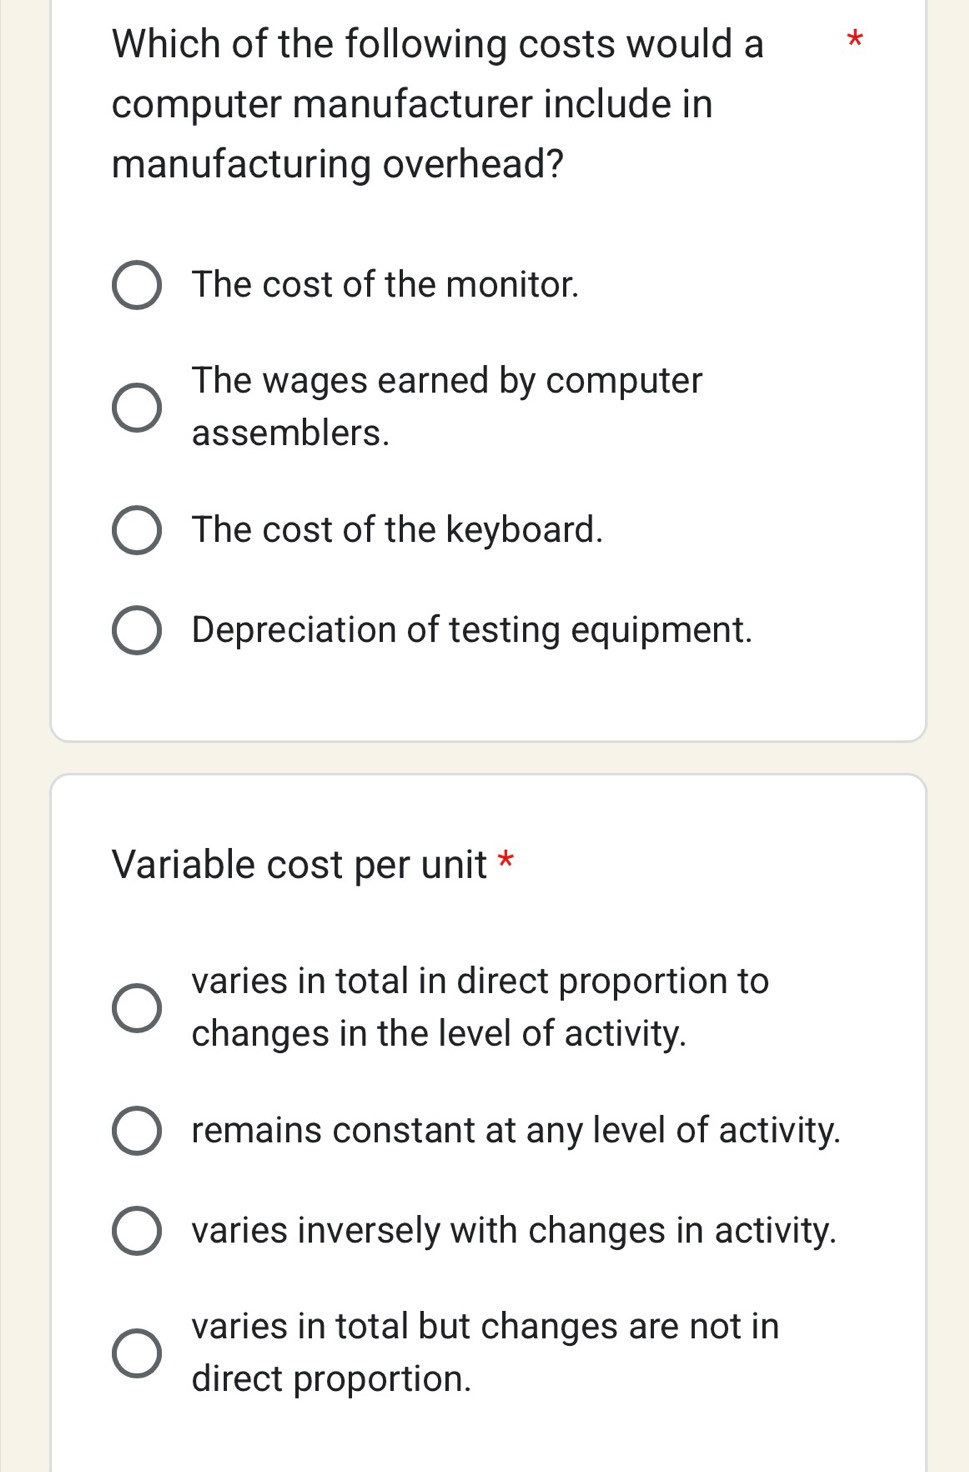
Task: Click the red asterisk beside the manufacturing overhead question
Action: coord(853,41)
